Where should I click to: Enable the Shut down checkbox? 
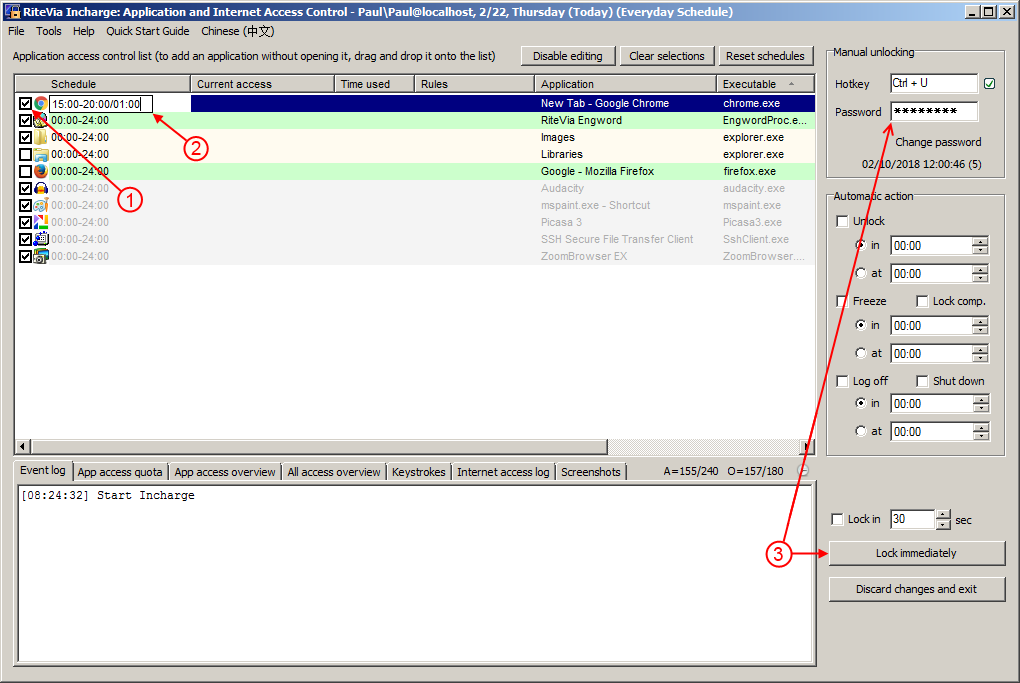pos(922,381)
